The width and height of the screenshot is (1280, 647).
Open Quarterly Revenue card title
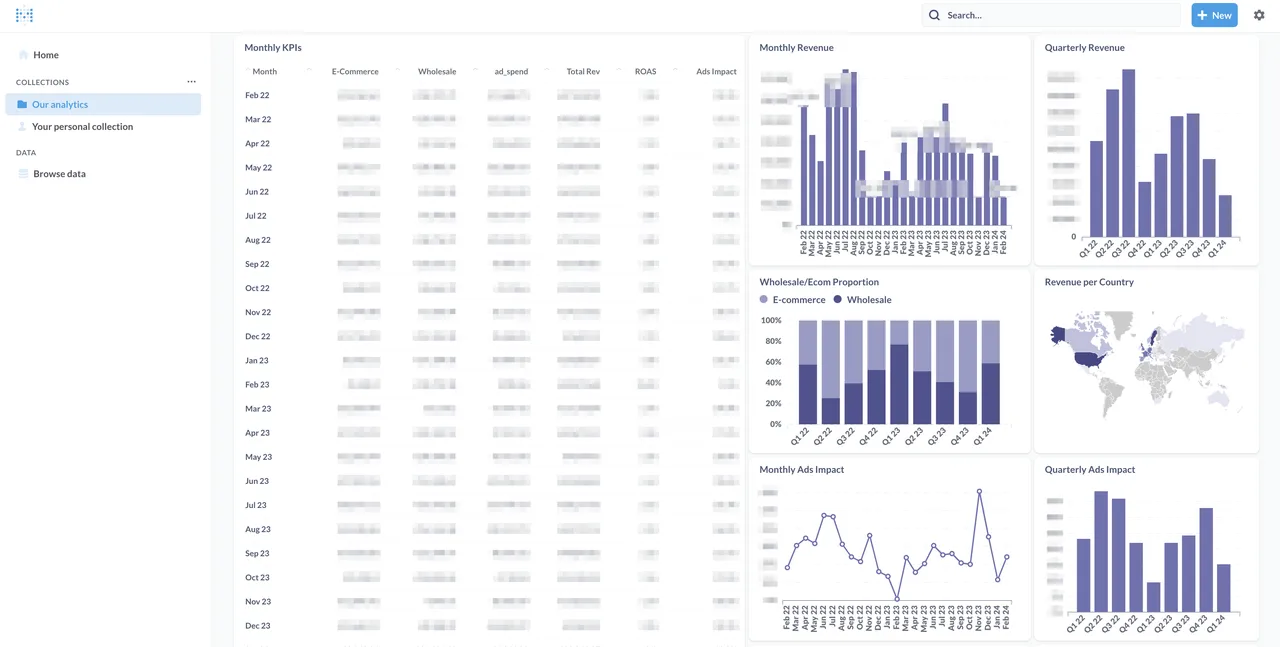pyautogui.click(x=1084, y=47)
